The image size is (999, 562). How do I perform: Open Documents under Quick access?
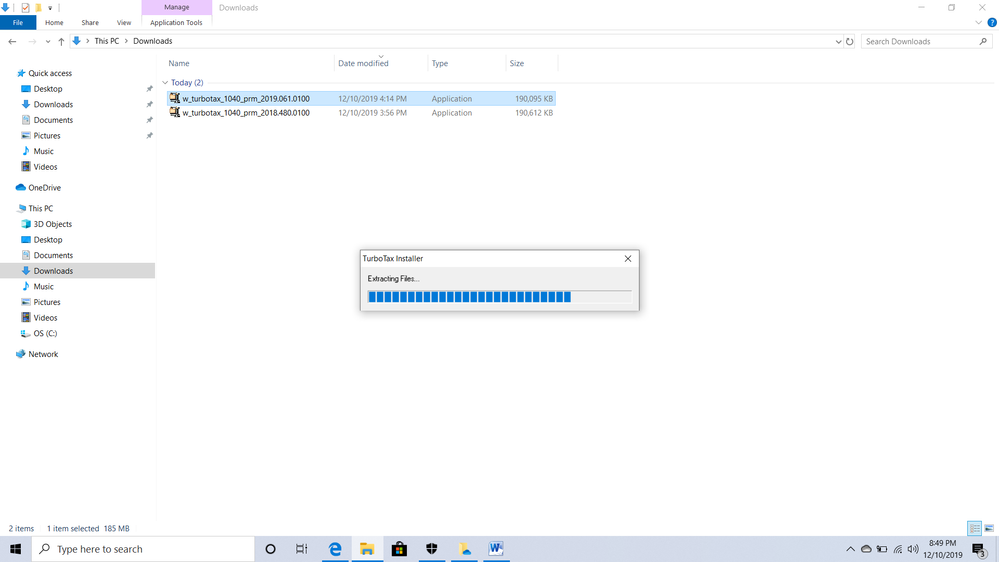[53, 120]
